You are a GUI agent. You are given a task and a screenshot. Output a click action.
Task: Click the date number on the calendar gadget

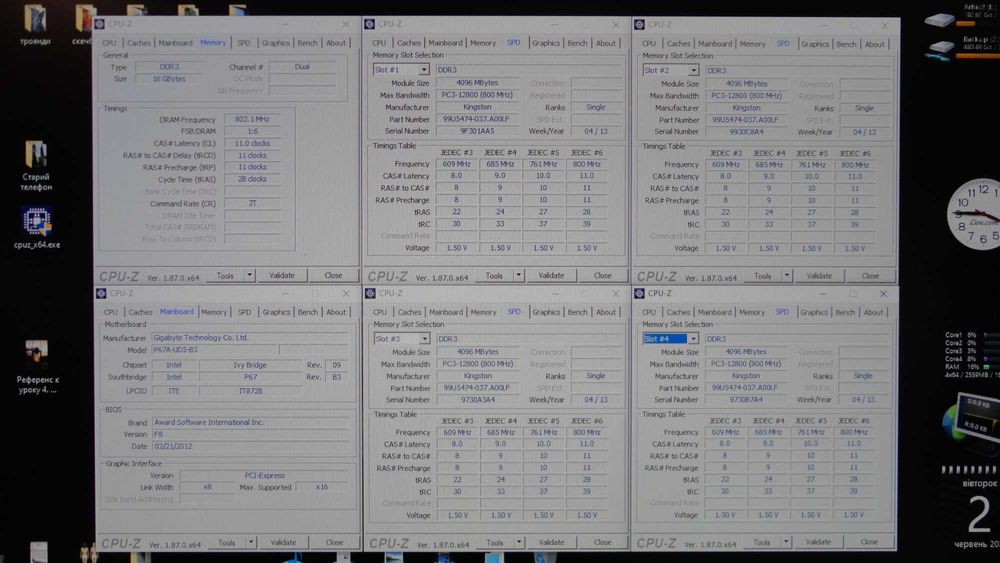979,515
